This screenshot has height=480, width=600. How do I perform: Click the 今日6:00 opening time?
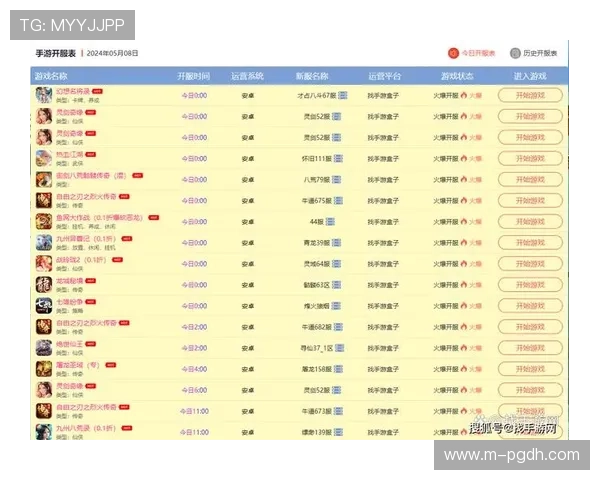(x=194, y=390)
